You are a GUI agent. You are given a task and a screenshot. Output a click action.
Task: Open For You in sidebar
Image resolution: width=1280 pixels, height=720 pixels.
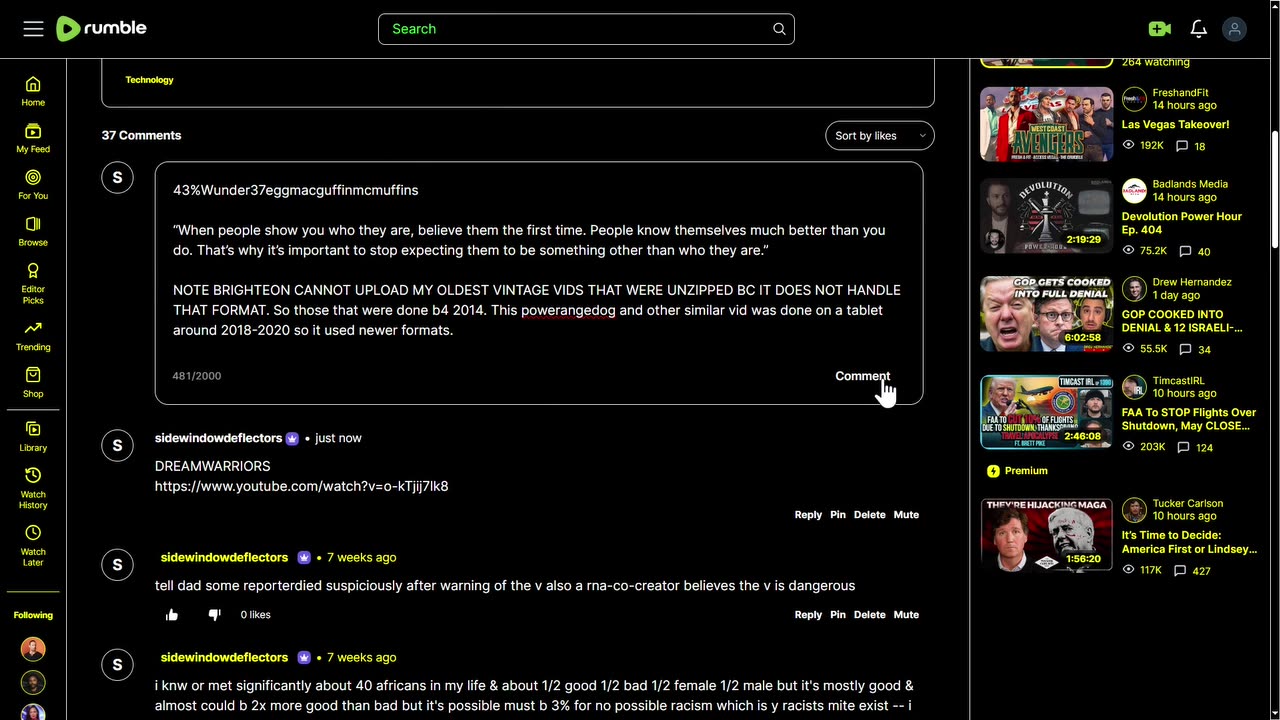pos(33,184)
